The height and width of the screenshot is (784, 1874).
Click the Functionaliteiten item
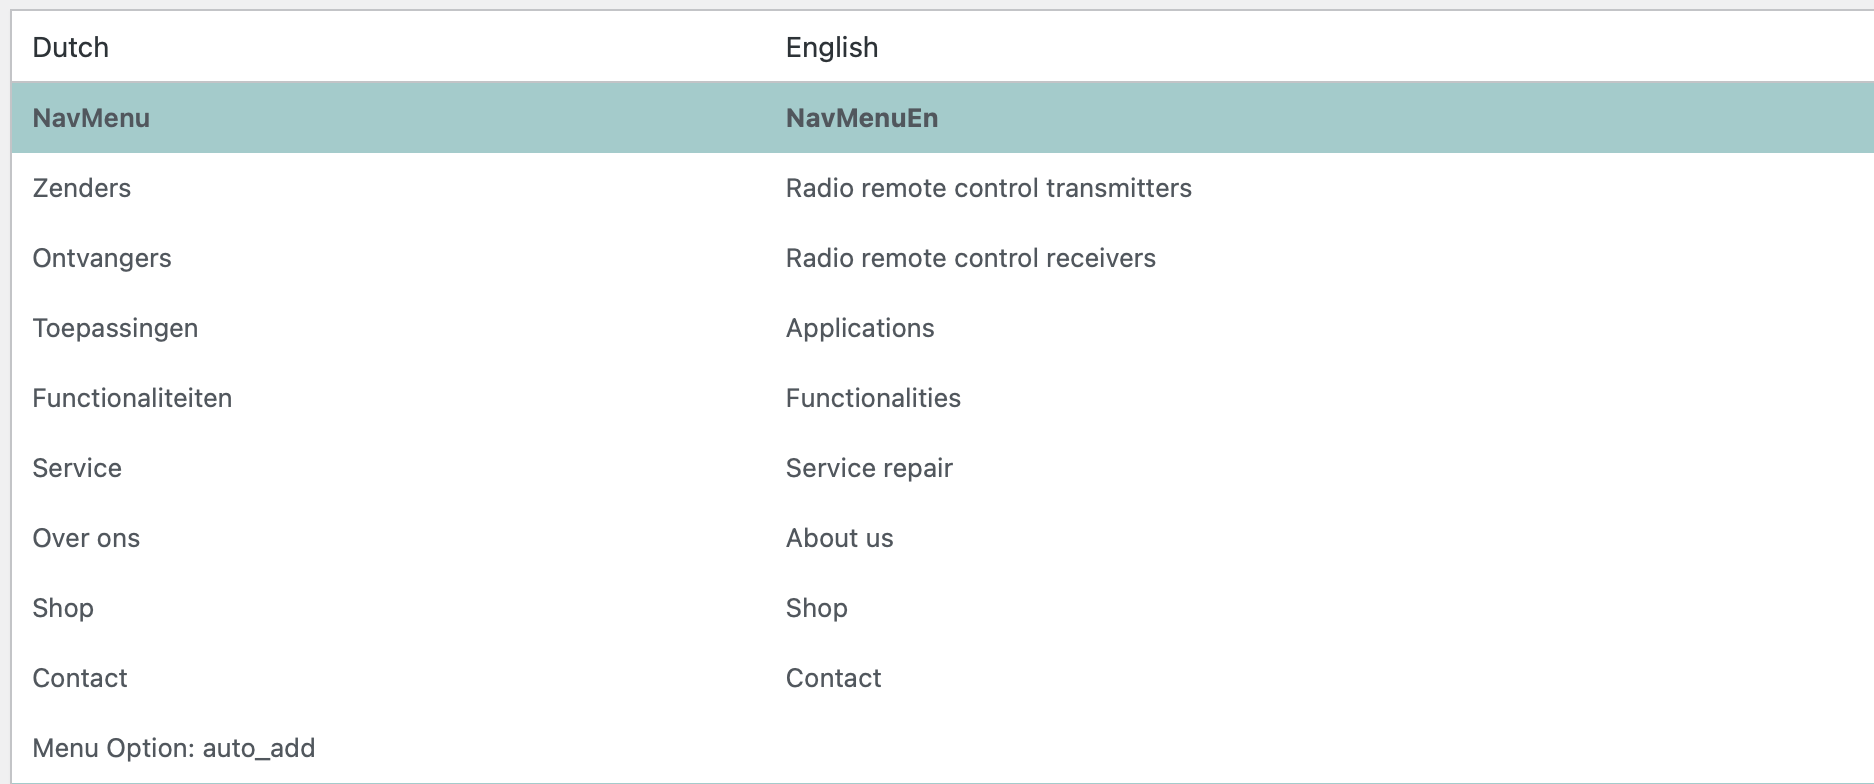click(x=132, y=398)
